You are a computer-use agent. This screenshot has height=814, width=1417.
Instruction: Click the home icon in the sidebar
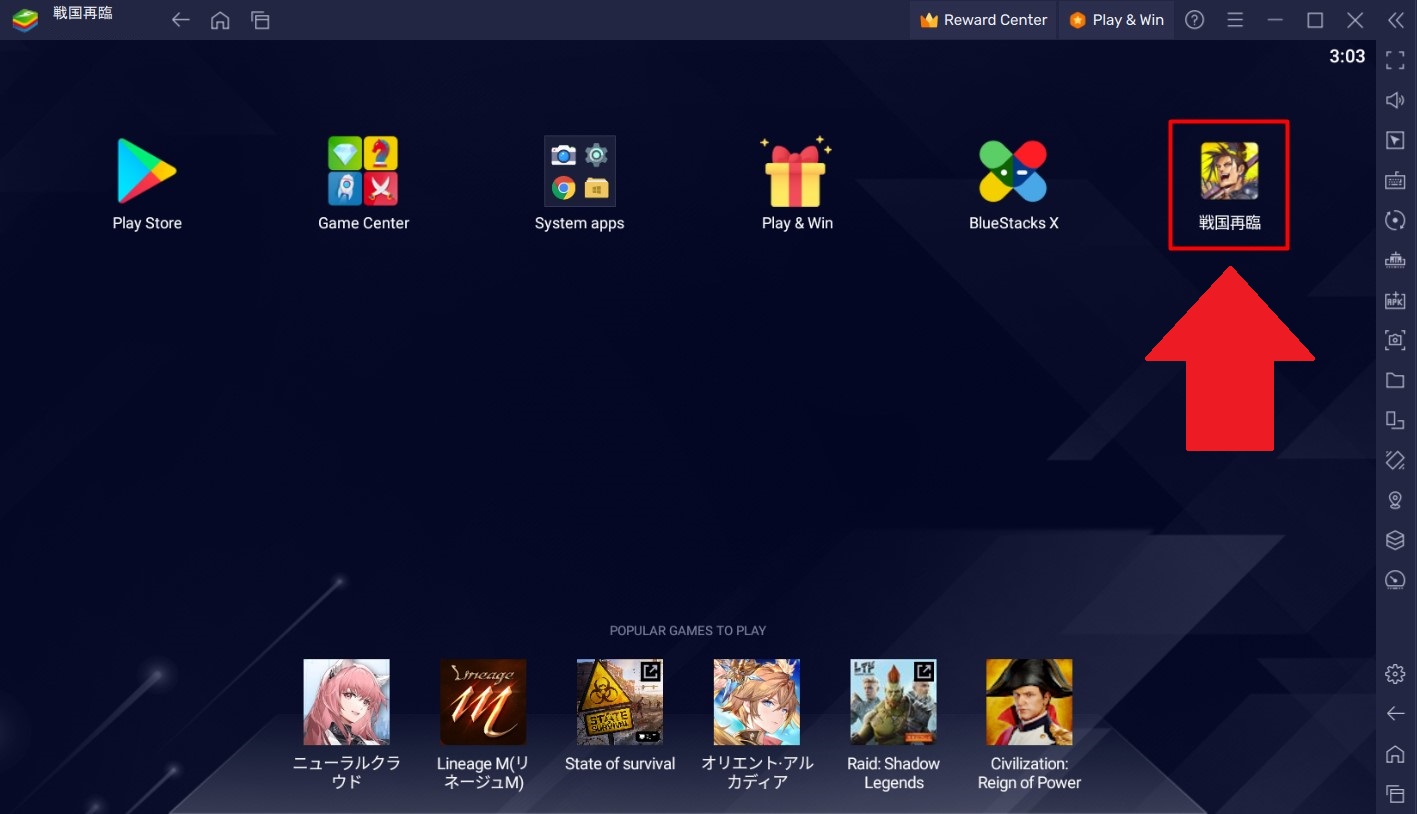1395,754
